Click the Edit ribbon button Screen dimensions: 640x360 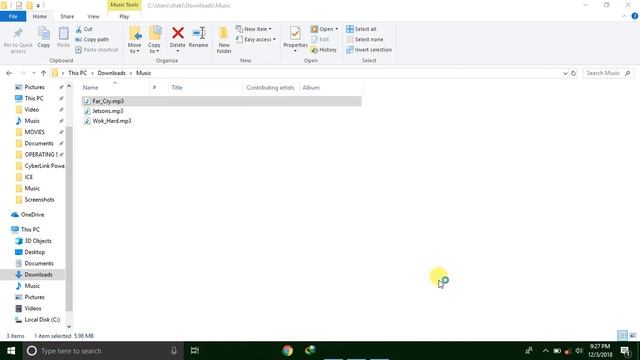(x=320, y=40)
